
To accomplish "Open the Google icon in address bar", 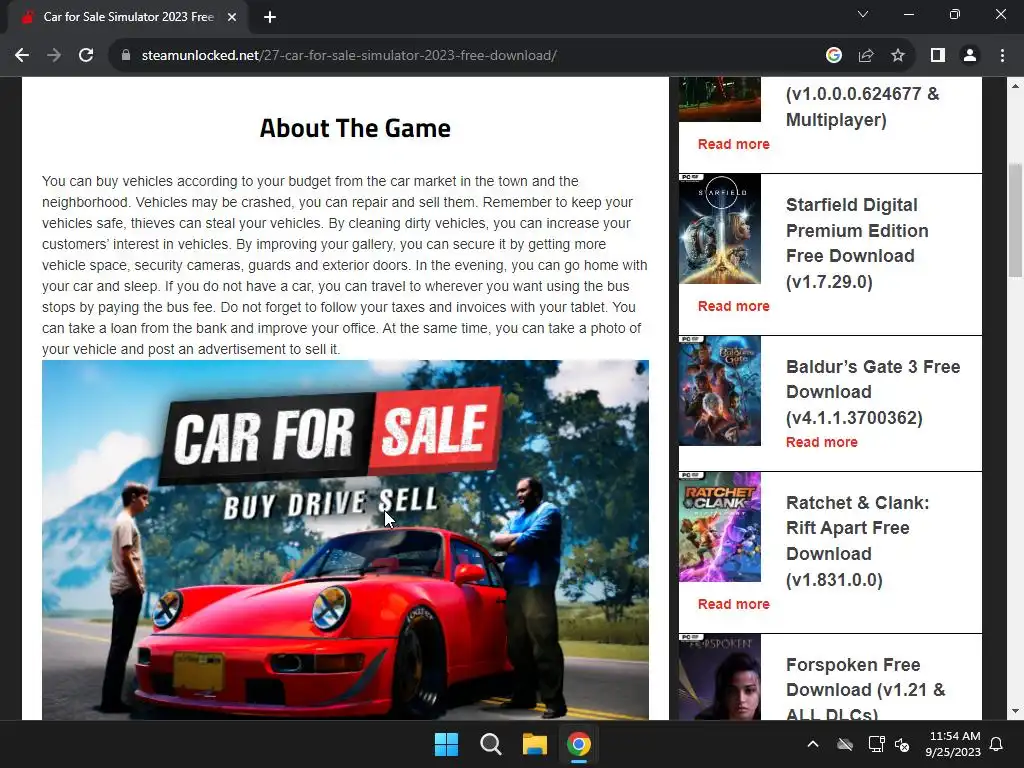I will pos(833,56).
